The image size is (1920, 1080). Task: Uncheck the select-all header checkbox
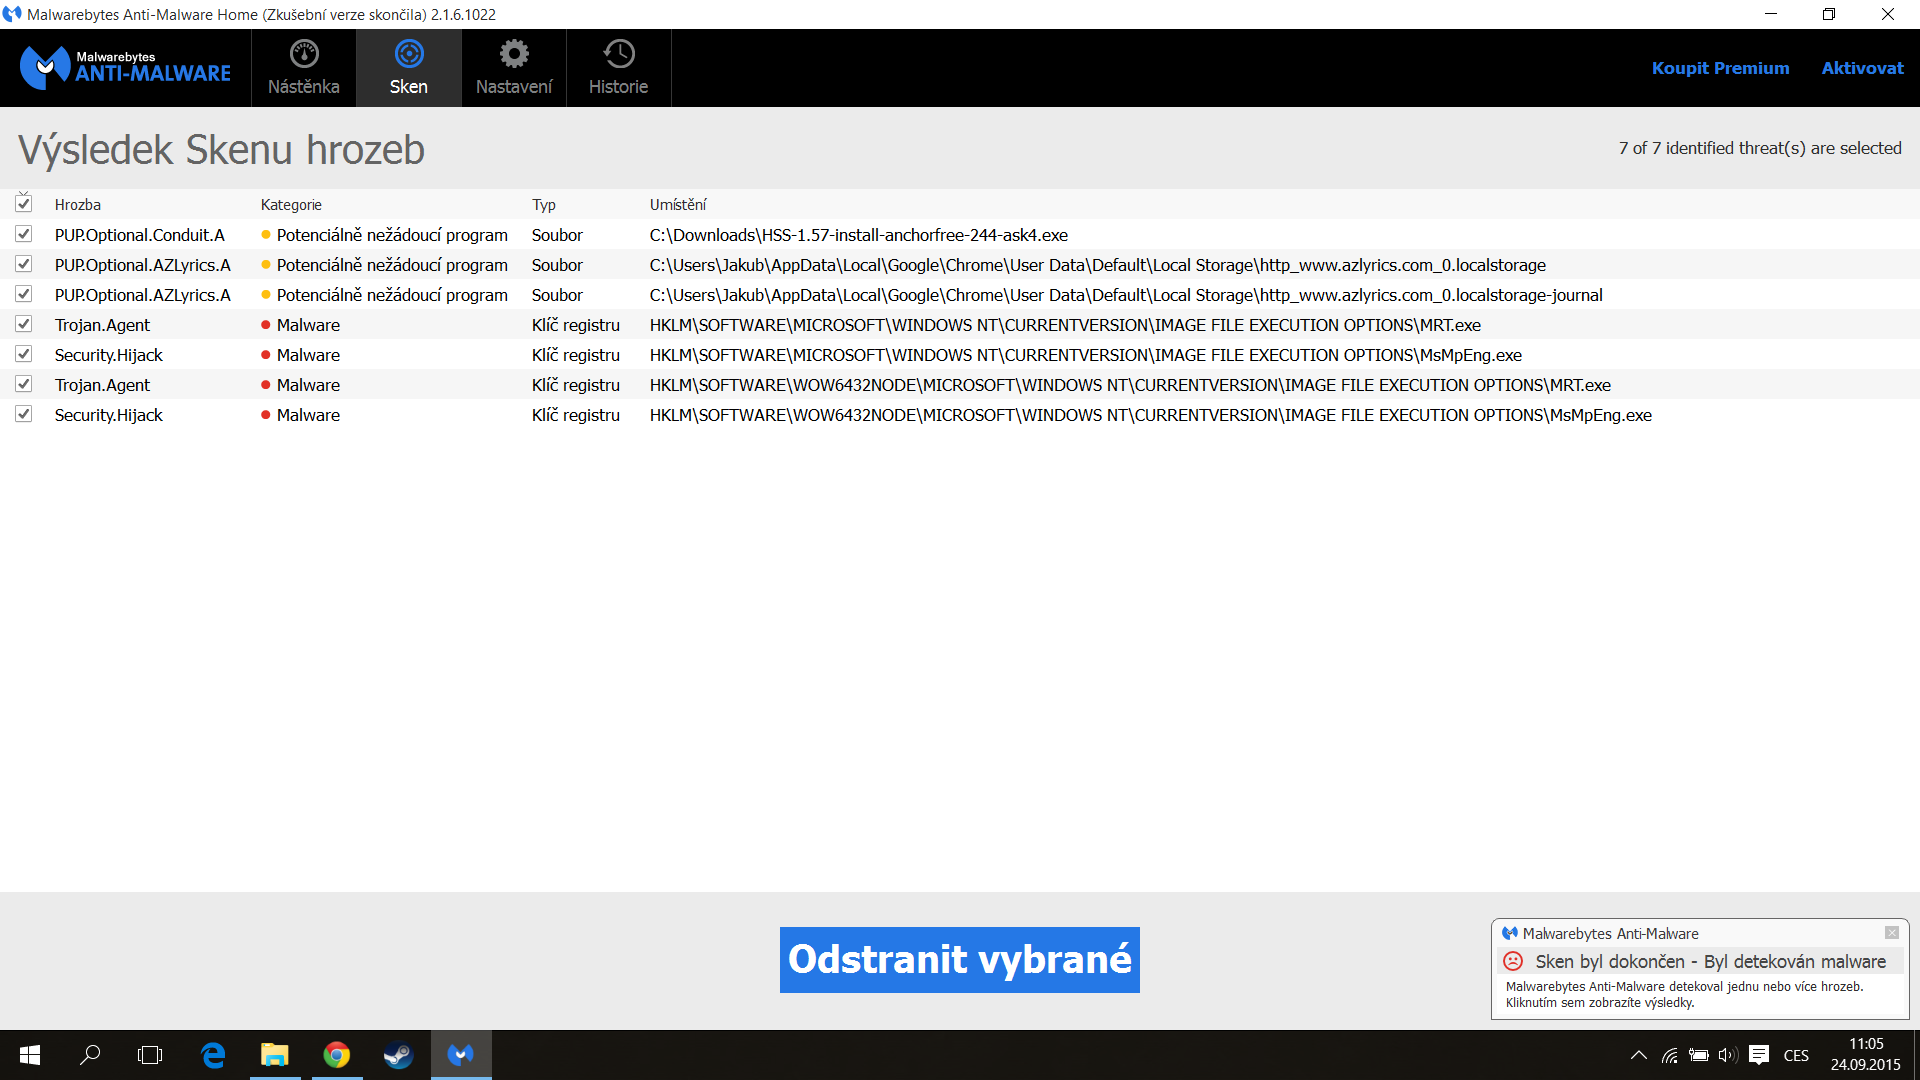(24, 204)
